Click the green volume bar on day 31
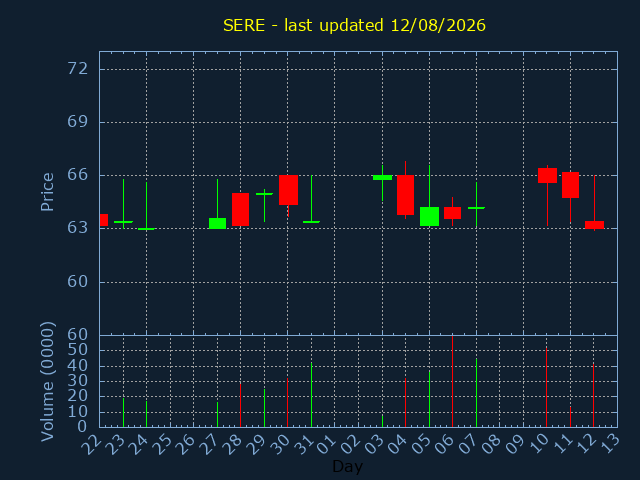This screenshot has width=640, height=480. pyautogui.click(x=311, y=395)
